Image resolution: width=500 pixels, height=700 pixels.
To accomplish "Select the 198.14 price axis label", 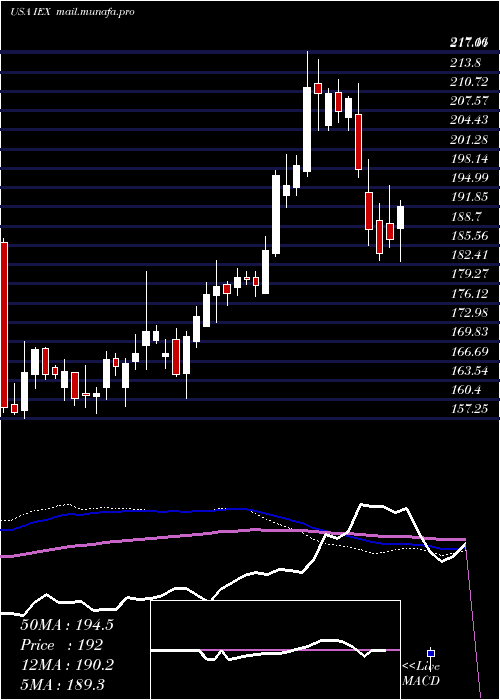I will tap(469, 159).
